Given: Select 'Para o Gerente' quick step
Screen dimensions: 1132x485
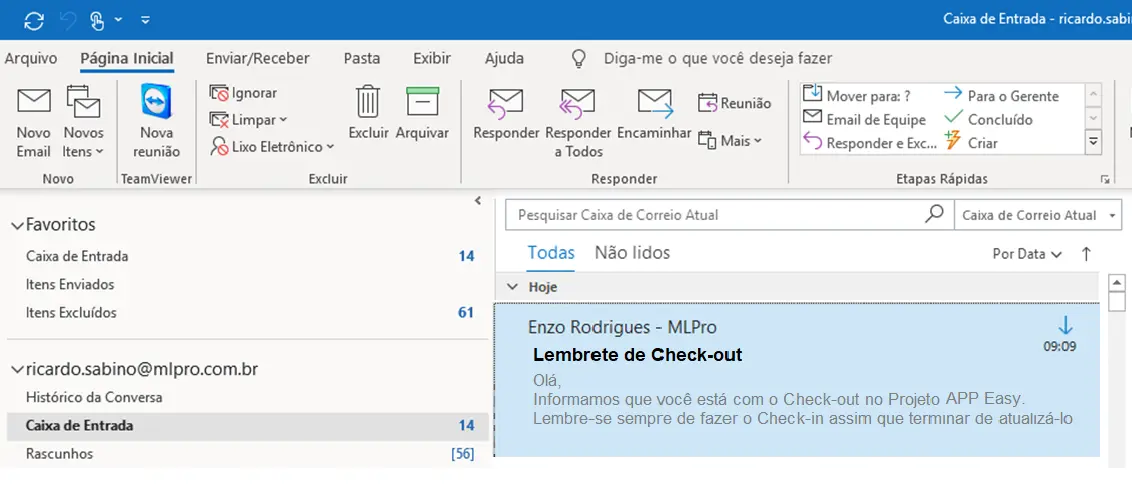Looking at the screenshot, I should (x=1001, y=95).
